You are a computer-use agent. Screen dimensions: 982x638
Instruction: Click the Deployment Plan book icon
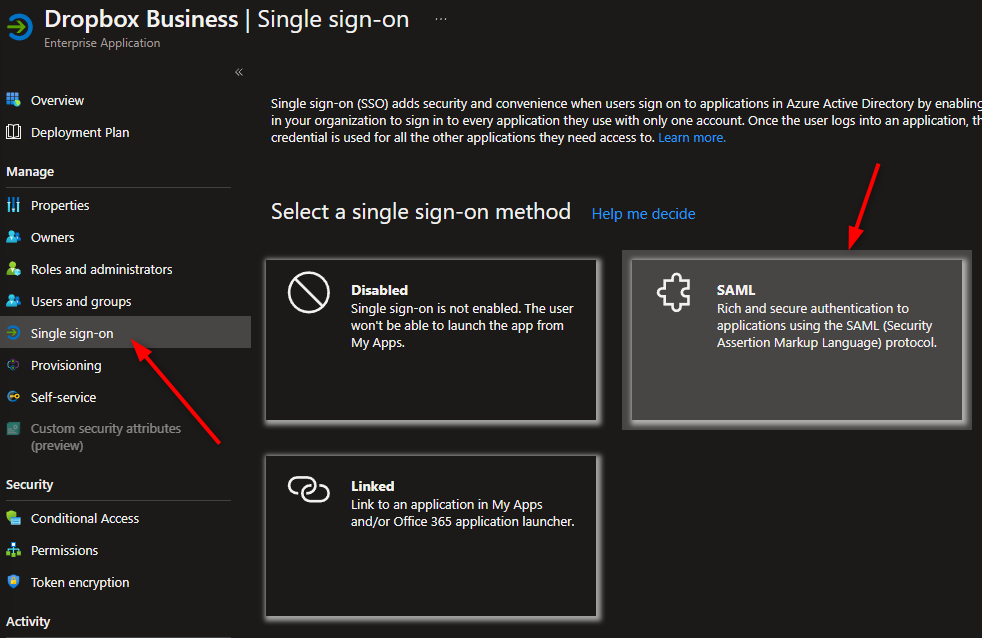(x=14, y=132)
